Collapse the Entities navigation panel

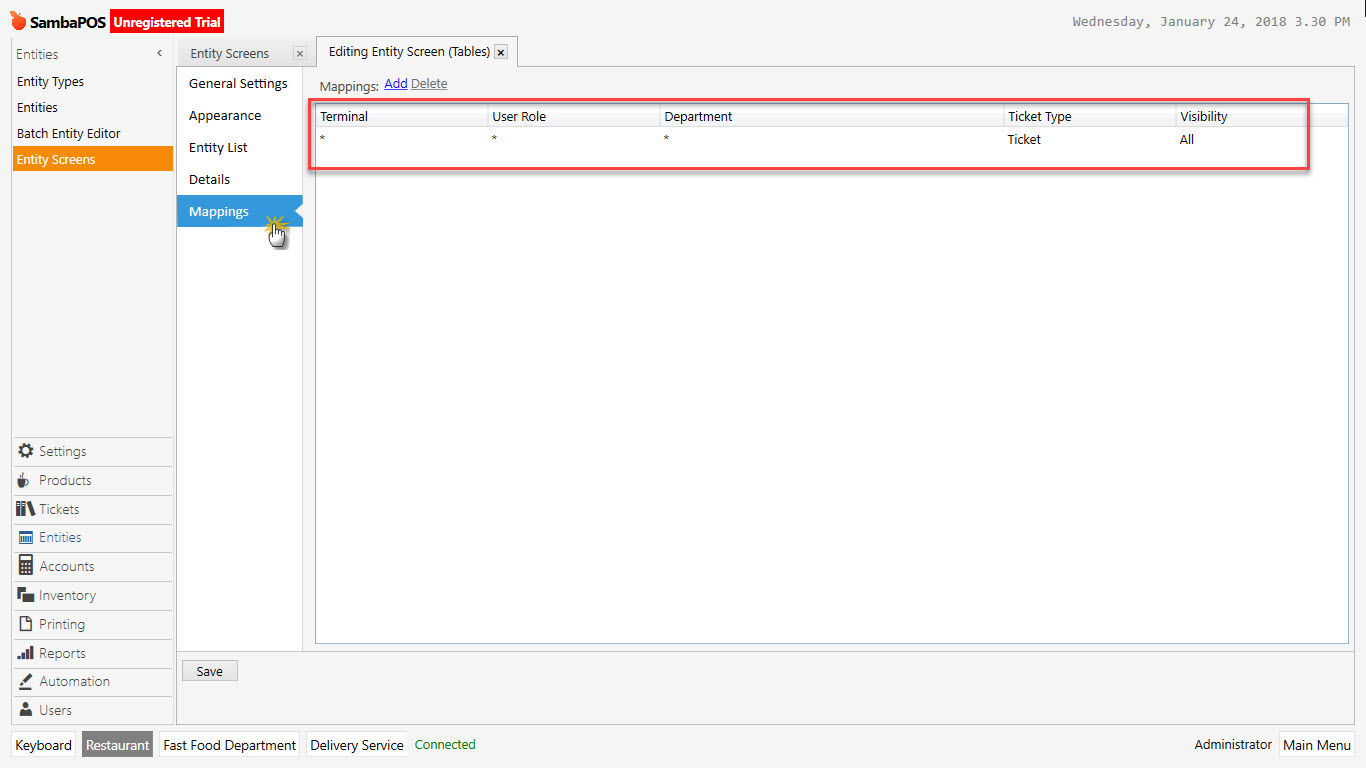(158, 53)
